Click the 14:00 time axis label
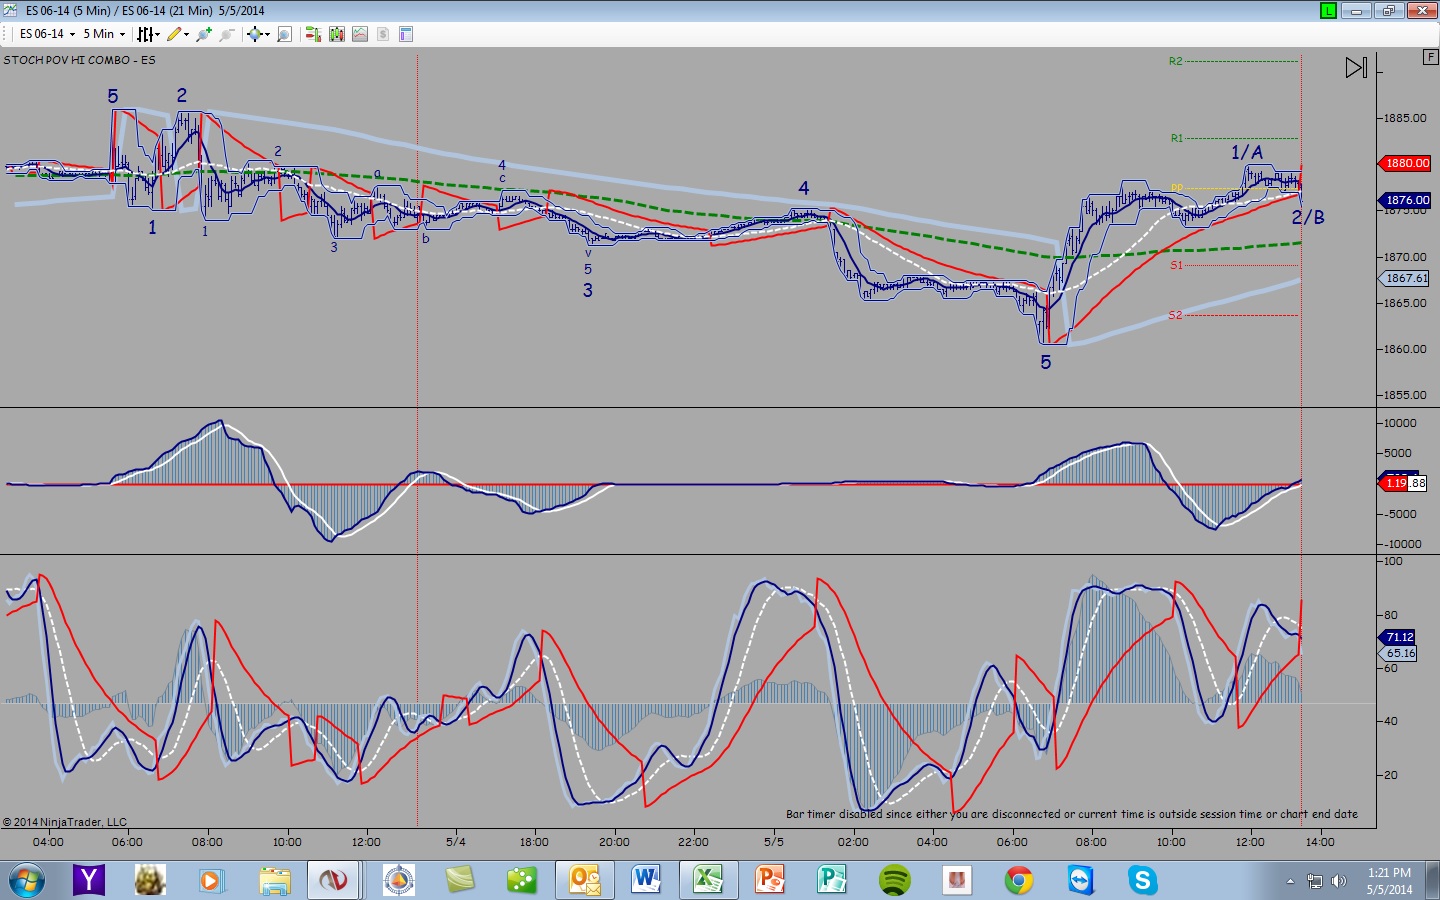 click(x=1320, y=842)
